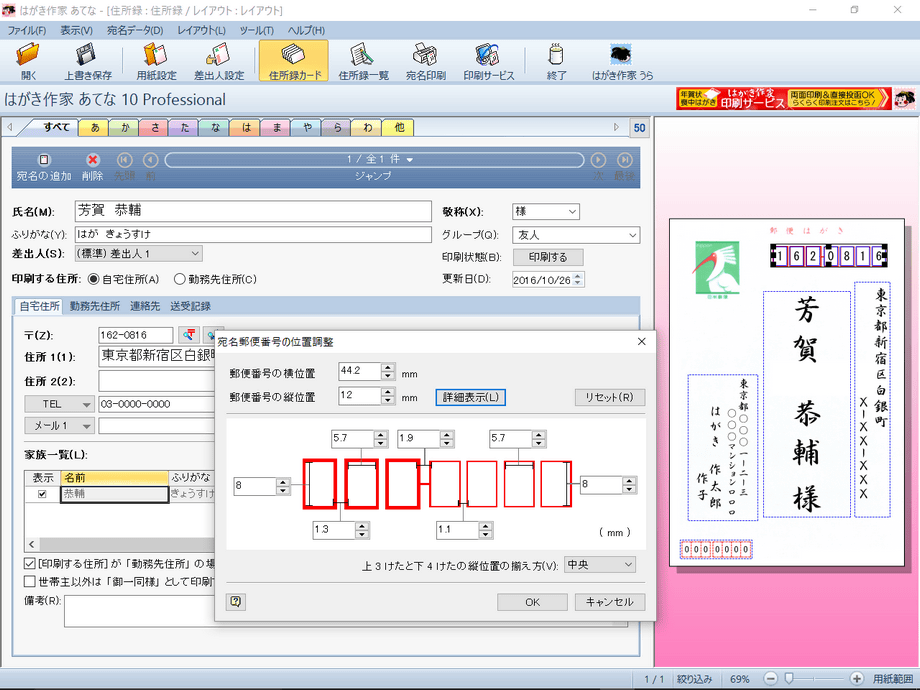
Task: Open the ファイル menu
Action: 26,31
